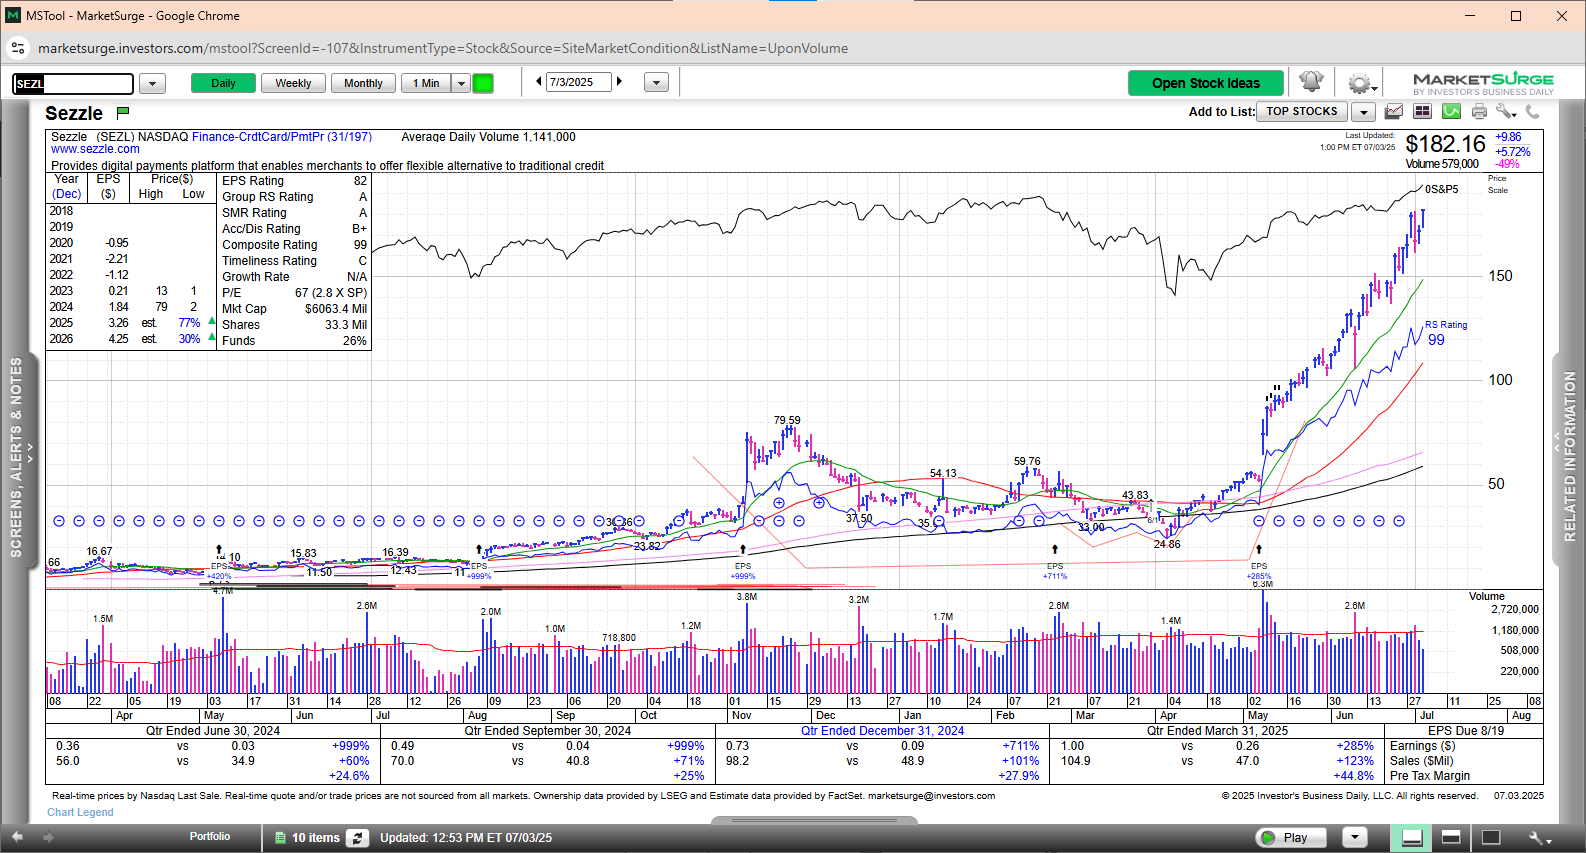Click the $182.16 price quote
This screenshot has height=853, width=1586.
pos(1445,144)
